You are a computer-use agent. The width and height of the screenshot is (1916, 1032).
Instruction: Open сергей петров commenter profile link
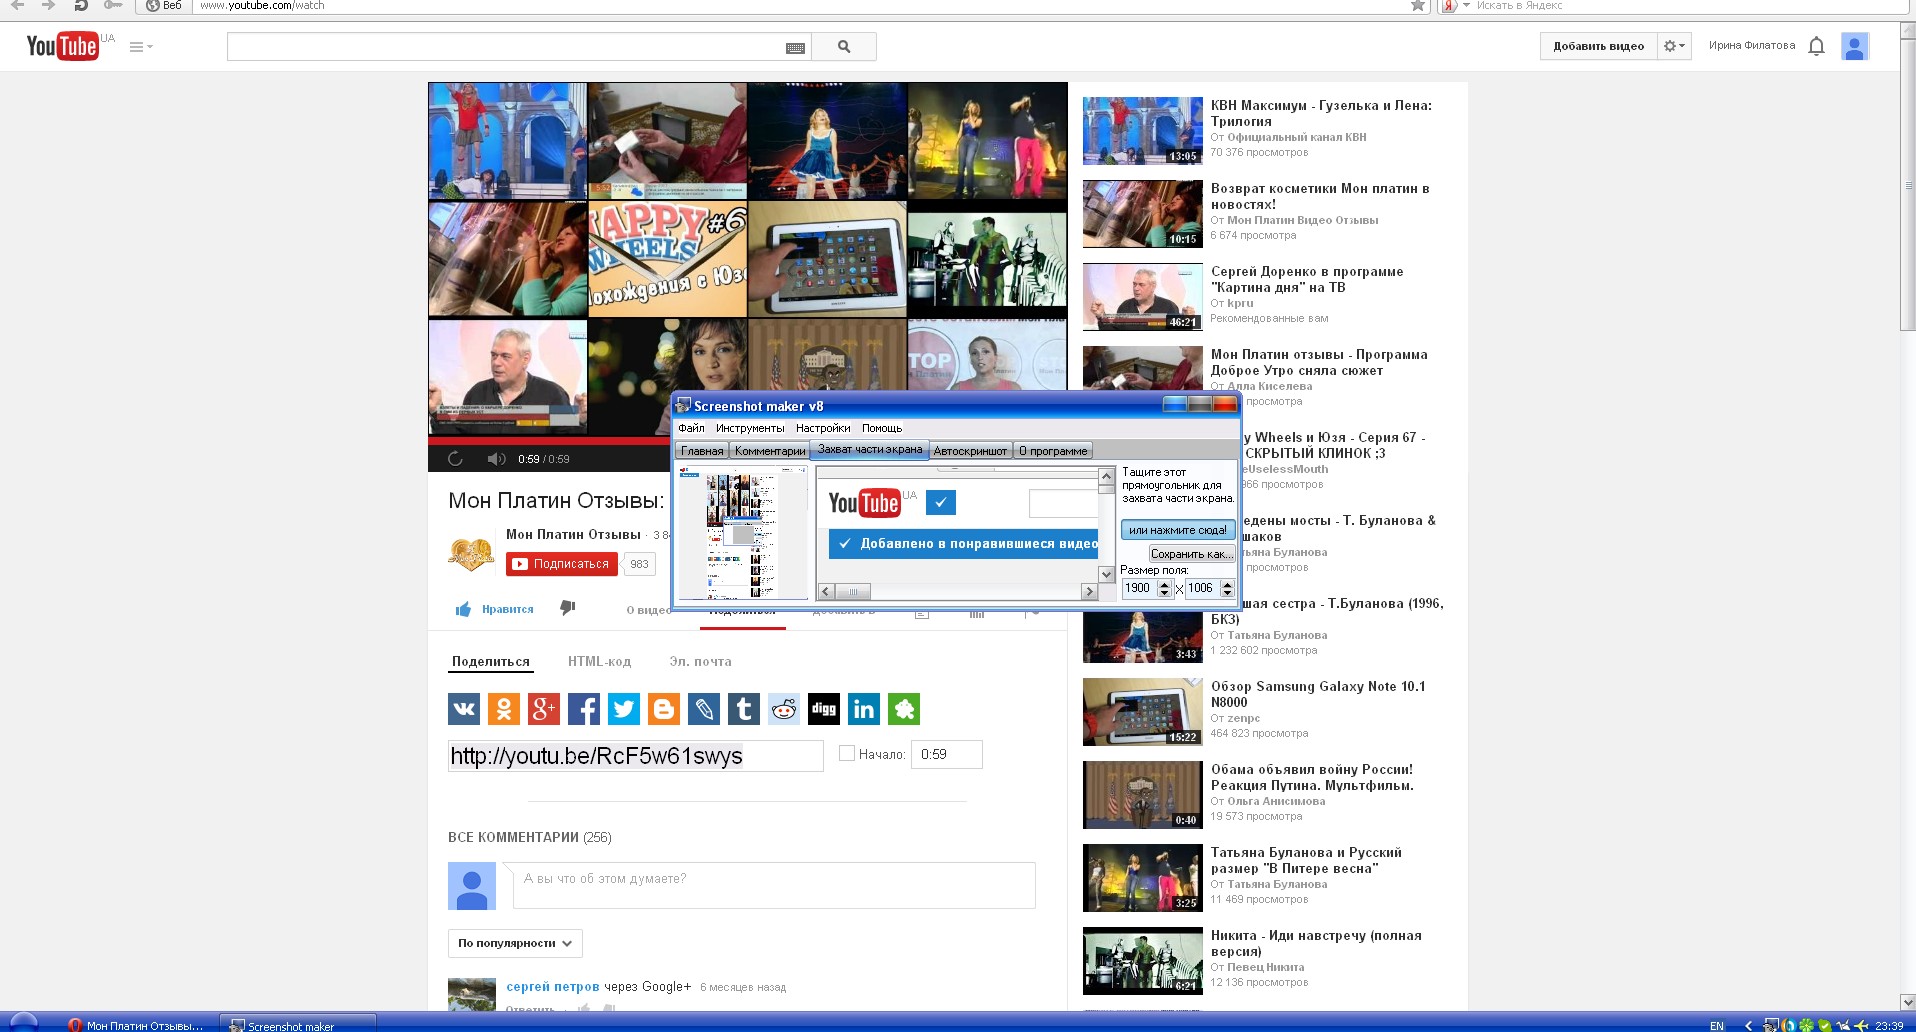point(553,987)
